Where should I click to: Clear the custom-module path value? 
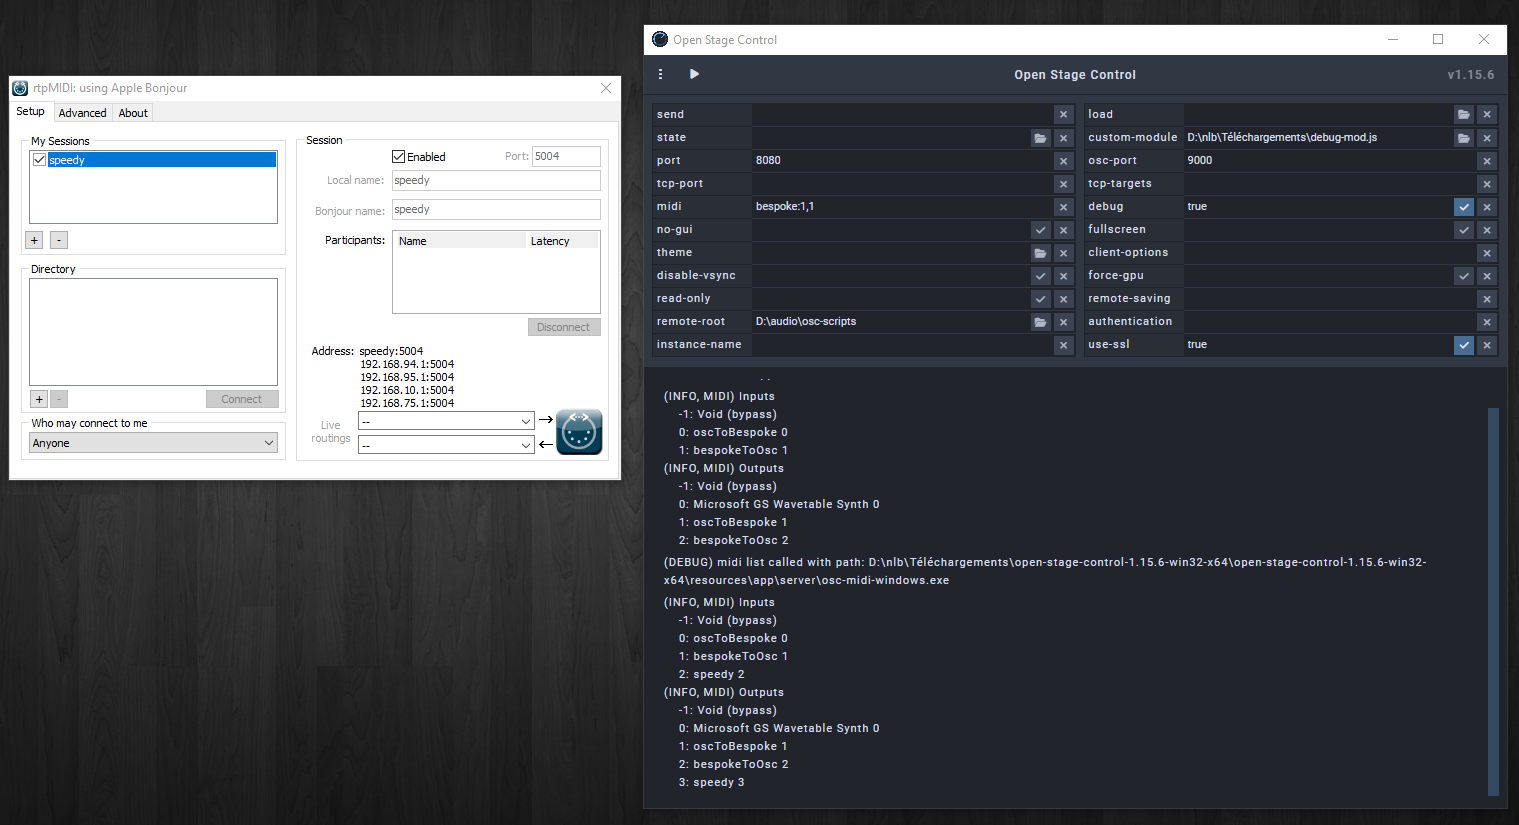[x=1487, y=138]
